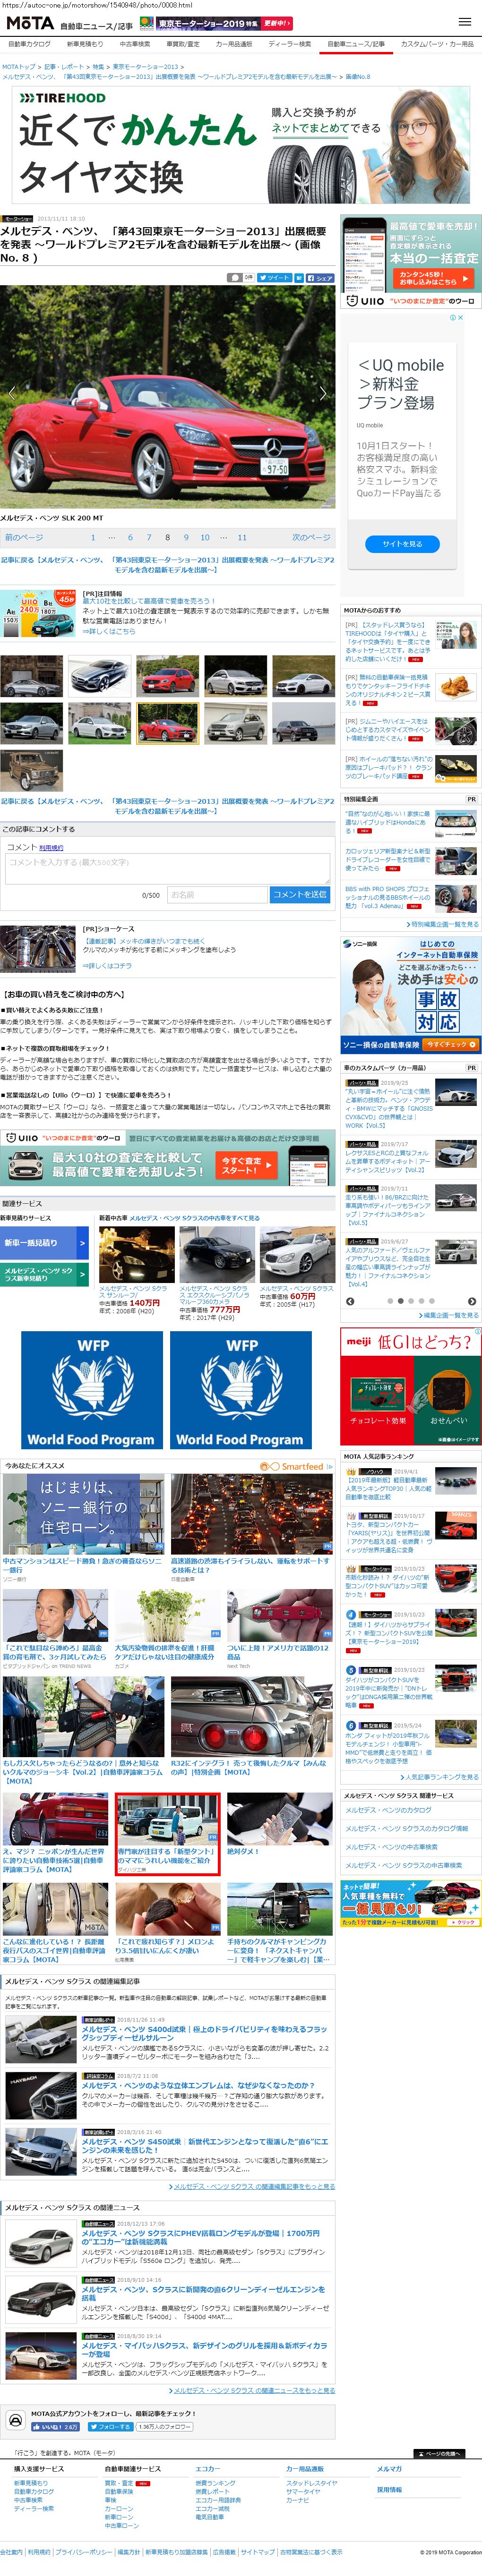This screenshot has height=2576, width=482.
Task: Show next photo with right arrow on image
Action: tap(323, 394)
